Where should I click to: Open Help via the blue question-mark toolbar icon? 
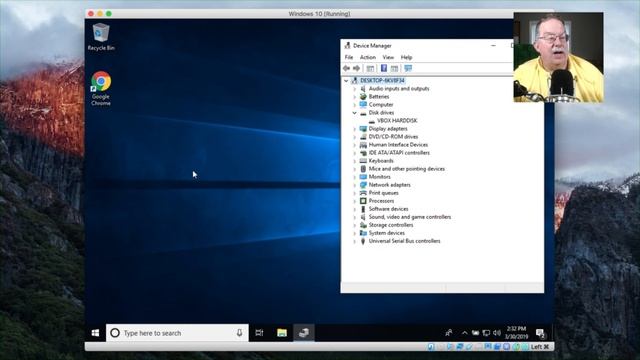[x=384, y=68]
